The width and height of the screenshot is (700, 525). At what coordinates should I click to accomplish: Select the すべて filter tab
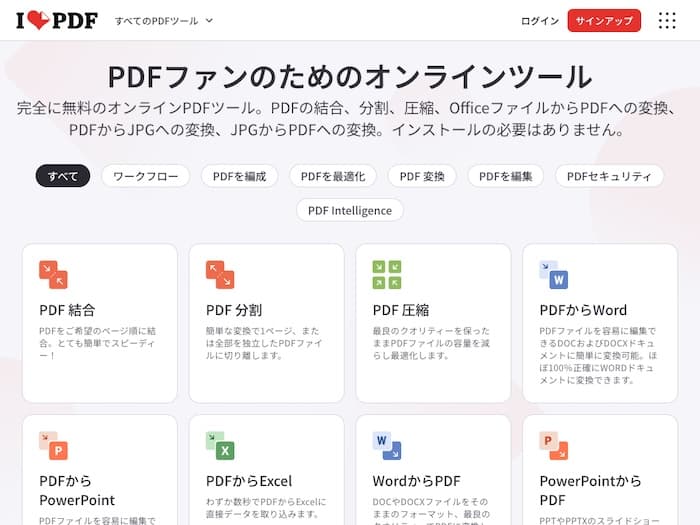[x=63, y=176]
